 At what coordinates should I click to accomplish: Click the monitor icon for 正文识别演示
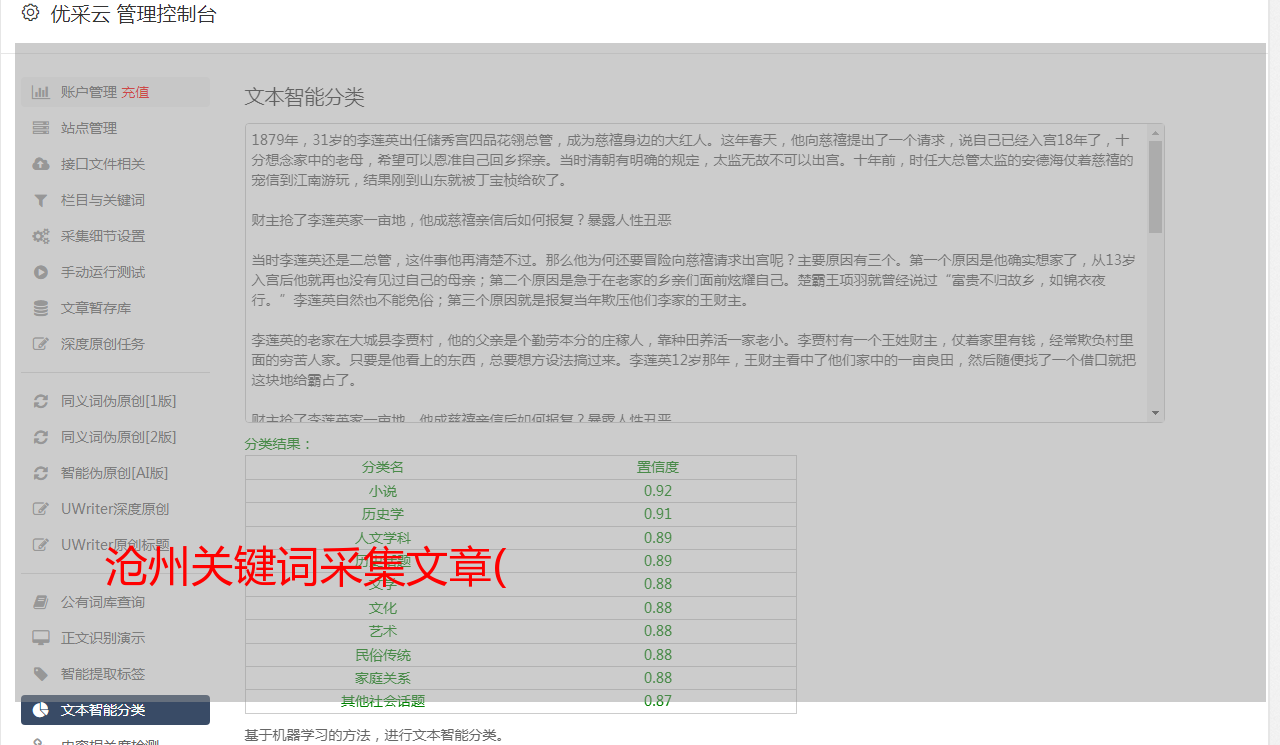pyautogui.click(x=41, y=638)
